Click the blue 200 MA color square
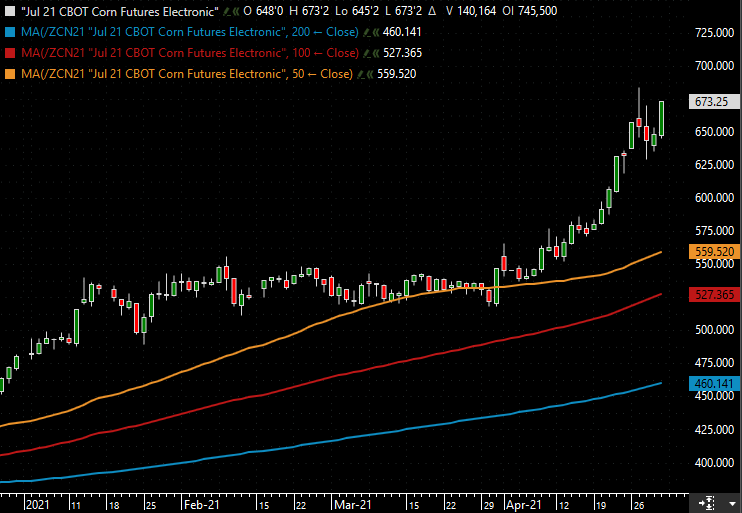Viewport: 742px width, 513px height. [x=9, y=32]
